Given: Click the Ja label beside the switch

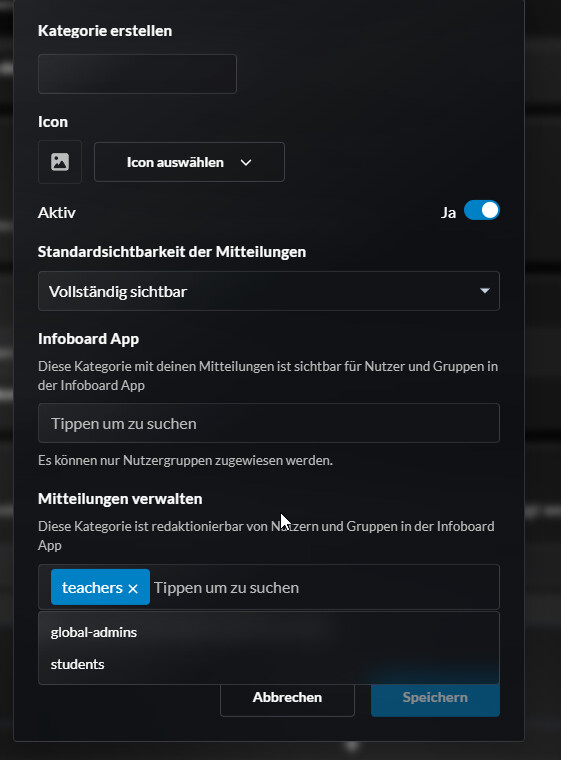Looking at the screenshot, I should click(x=449, y=213).
